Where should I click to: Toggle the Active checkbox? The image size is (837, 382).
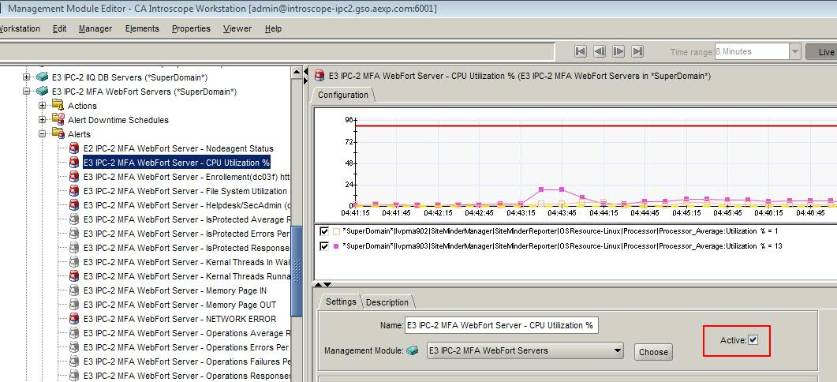[x=753, y=340]
